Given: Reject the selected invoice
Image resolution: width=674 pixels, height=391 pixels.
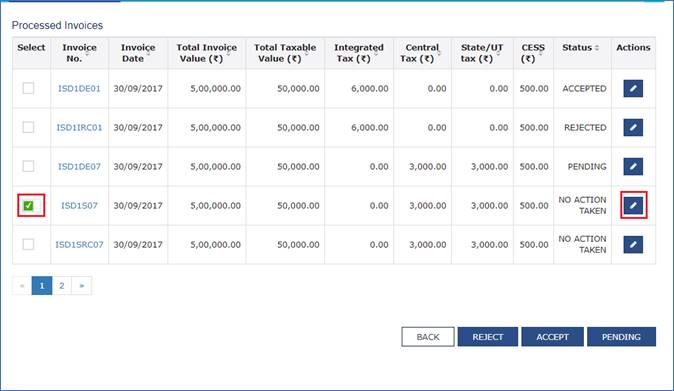Looking at the screenshot, I should pyautogui.click(x=488, y=337).
